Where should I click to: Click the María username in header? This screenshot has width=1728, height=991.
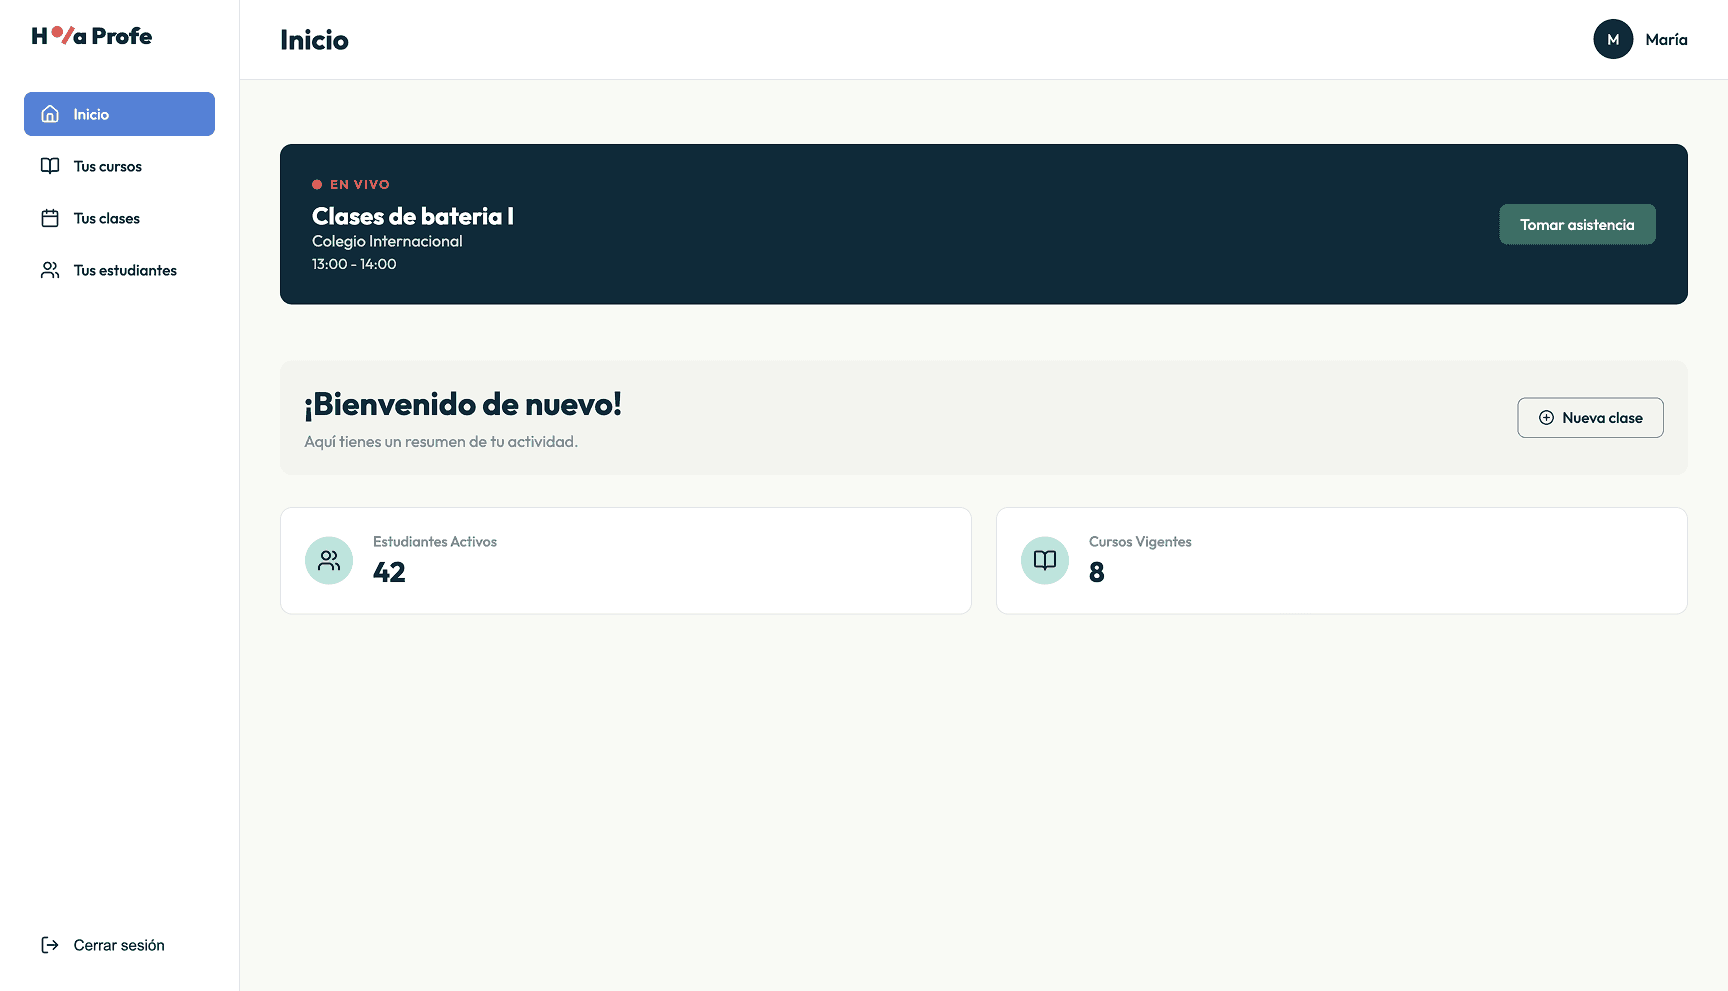(x=1666, y=40)
